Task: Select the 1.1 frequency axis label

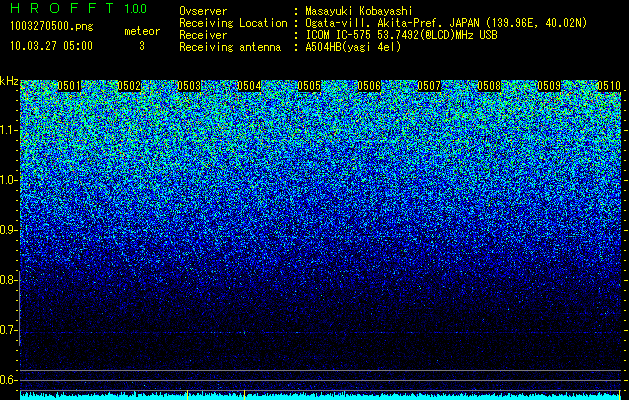Action: click(x=8, y=130)
